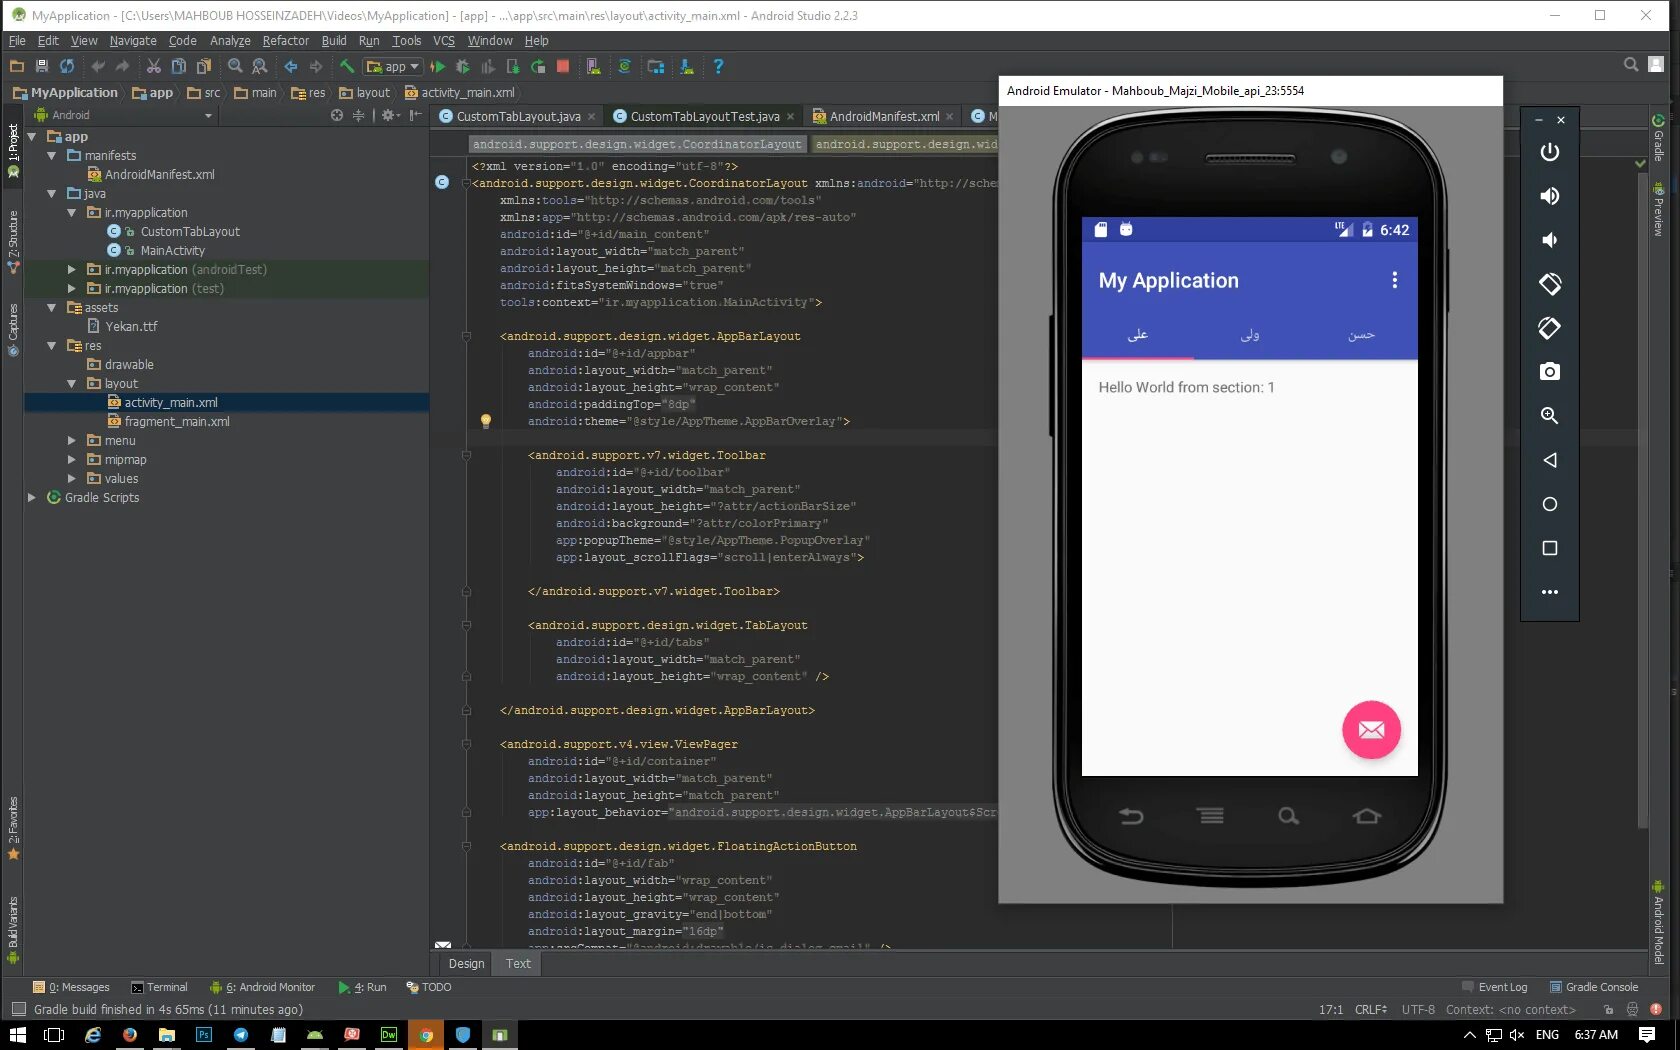
Task: Click Sync Project with Gradle Files icon
Action: pos(624,66)
